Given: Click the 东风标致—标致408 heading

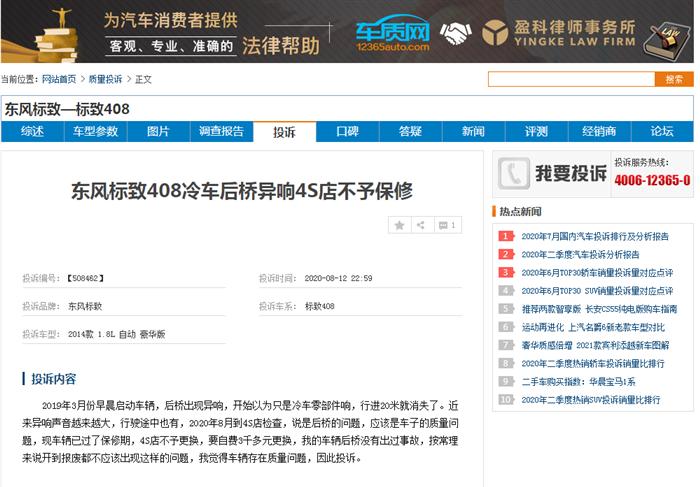Looking at the screenshot, I should point(67,109).
